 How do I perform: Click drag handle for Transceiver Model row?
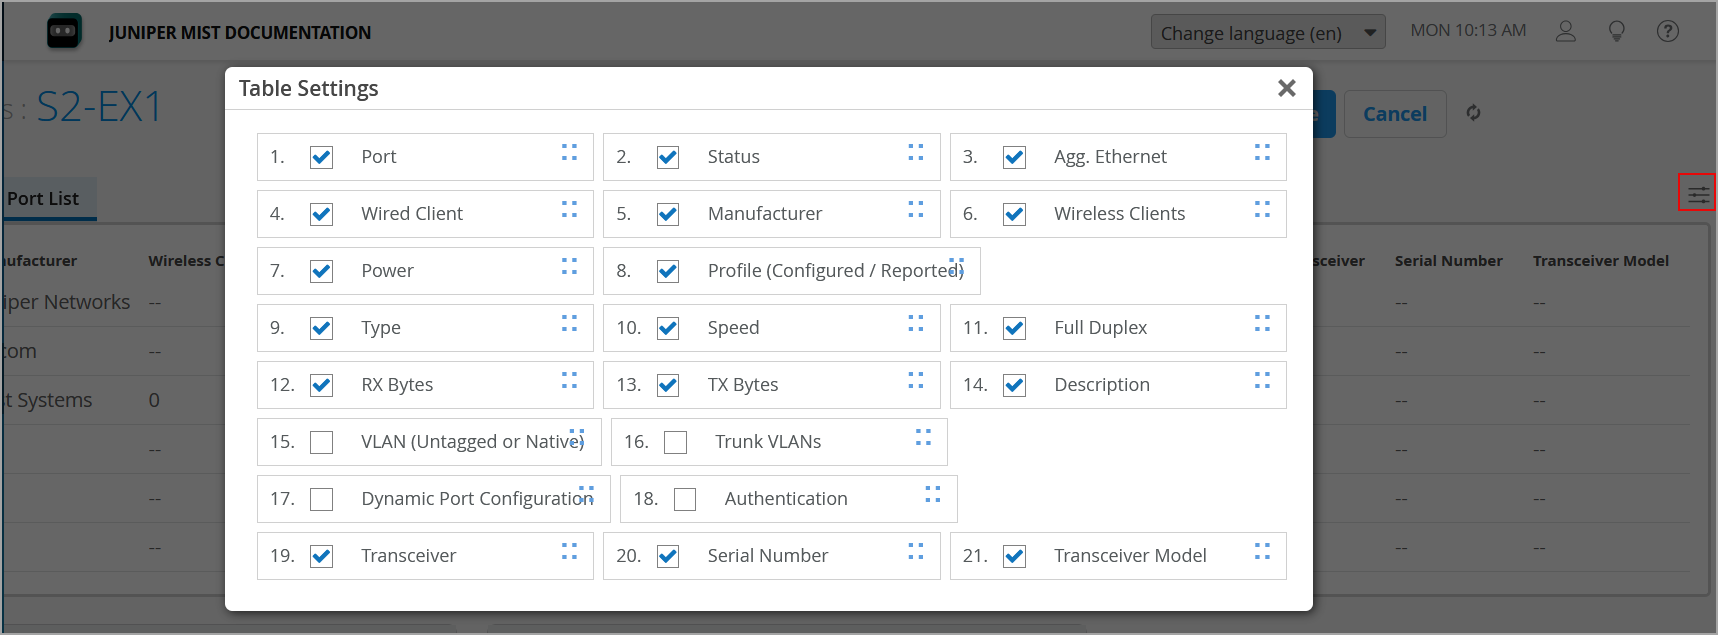click(x=1262, y=551)
